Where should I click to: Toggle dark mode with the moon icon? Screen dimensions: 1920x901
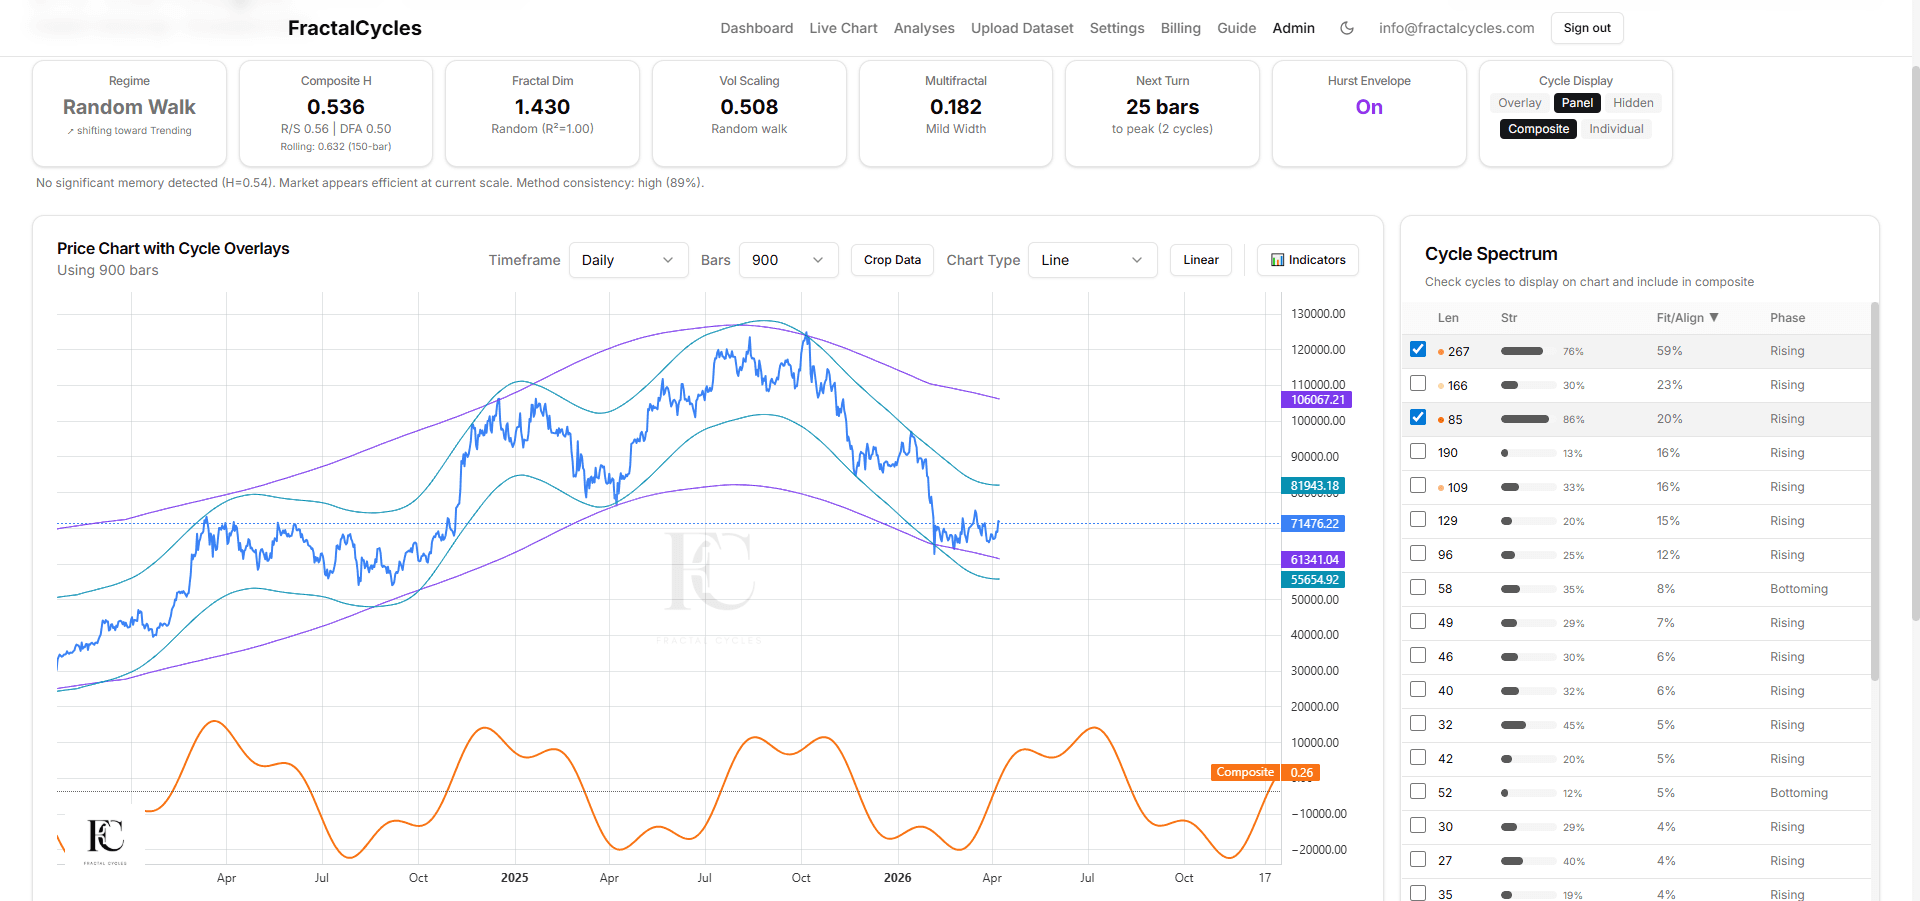1346,28
